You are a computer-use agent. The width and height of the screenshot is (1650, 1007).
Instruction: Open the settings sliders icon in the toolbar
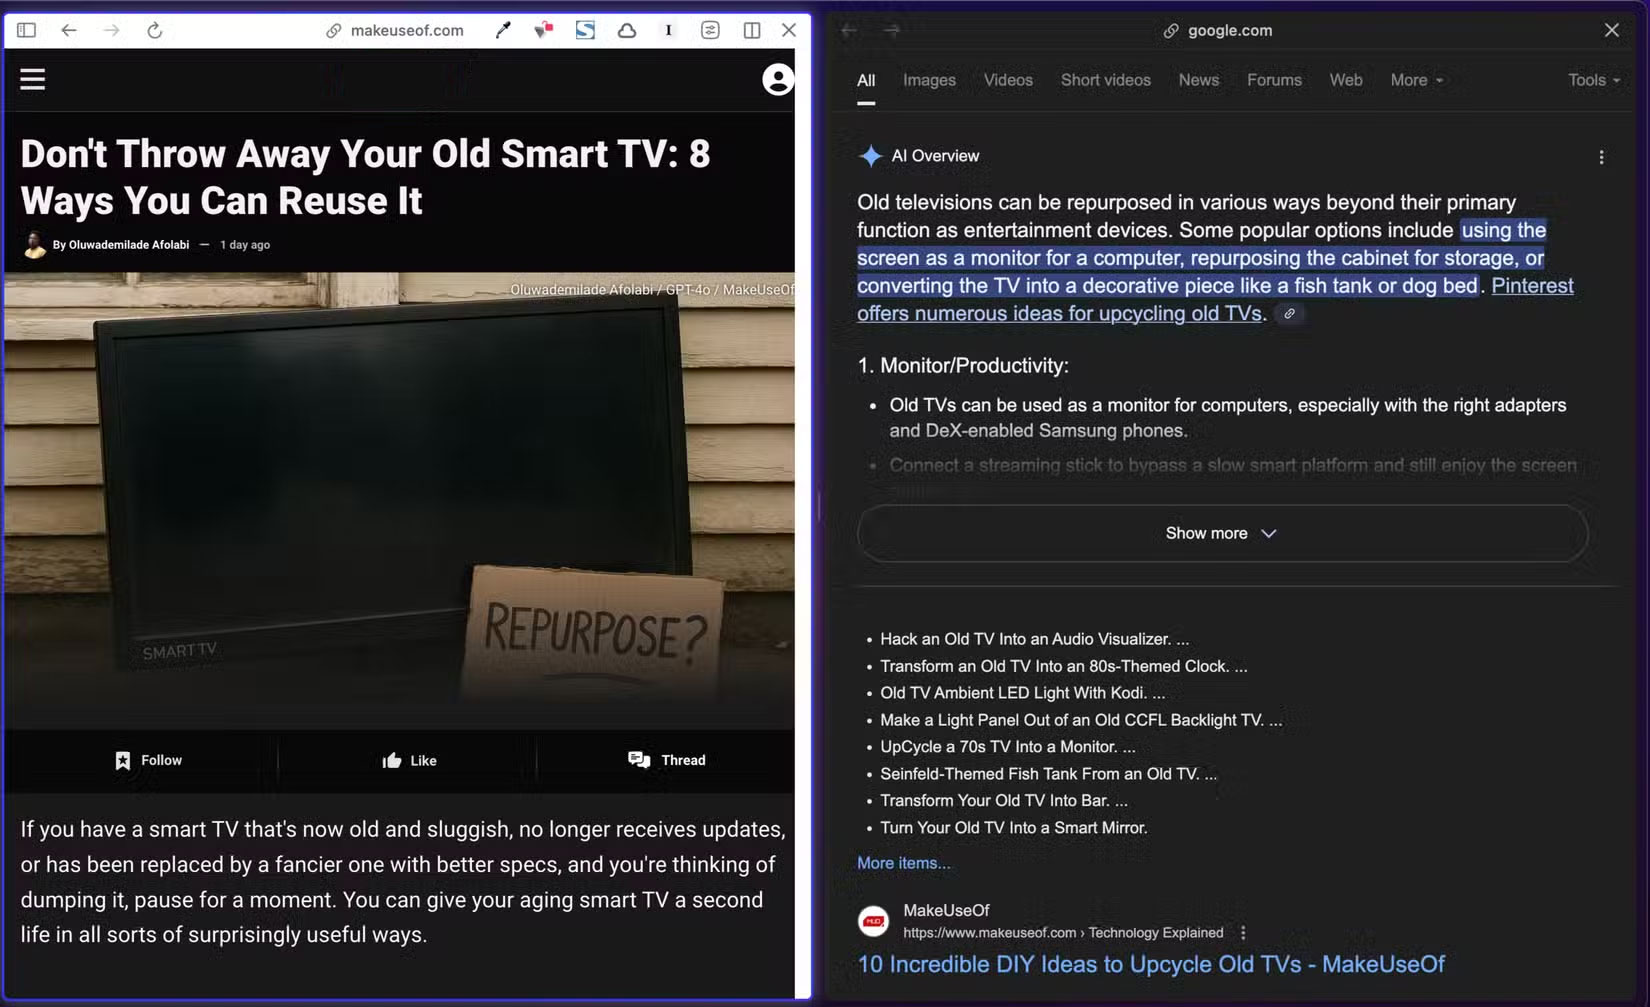pos(710,30)
